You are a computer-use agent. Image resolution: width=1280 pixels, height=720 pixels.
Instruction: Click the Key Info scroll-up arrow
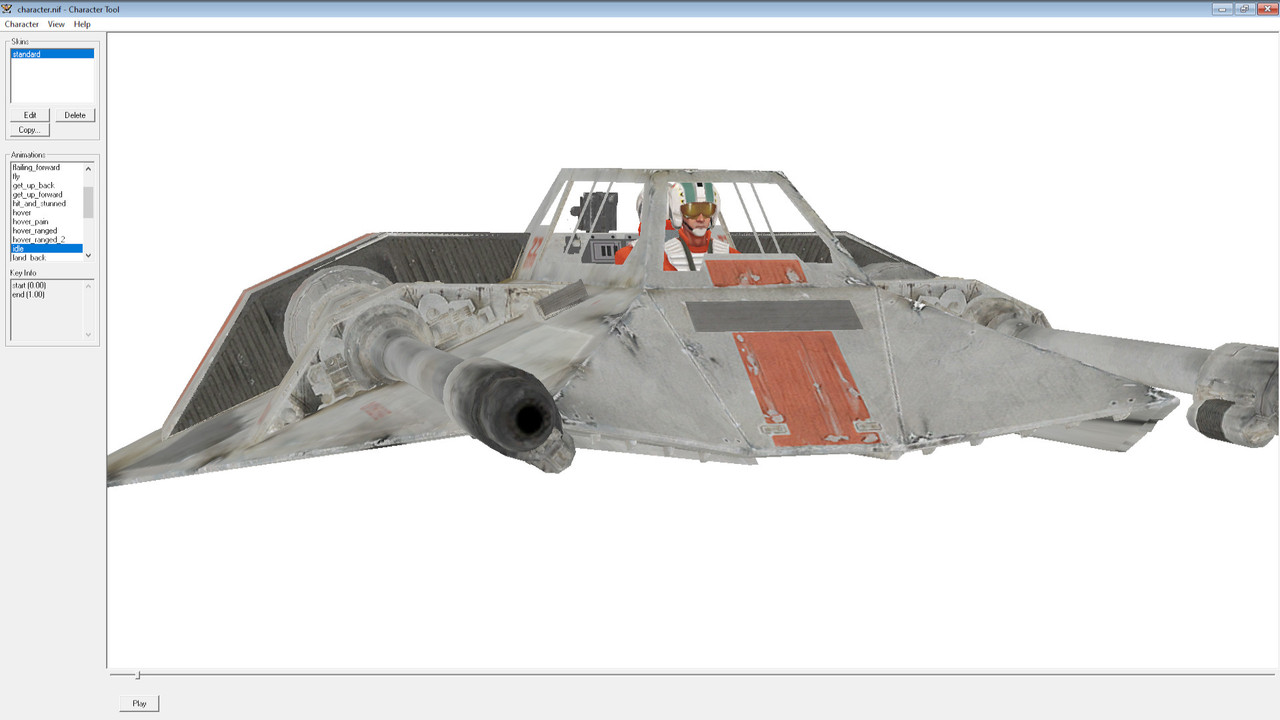click(x=88, y=286)
